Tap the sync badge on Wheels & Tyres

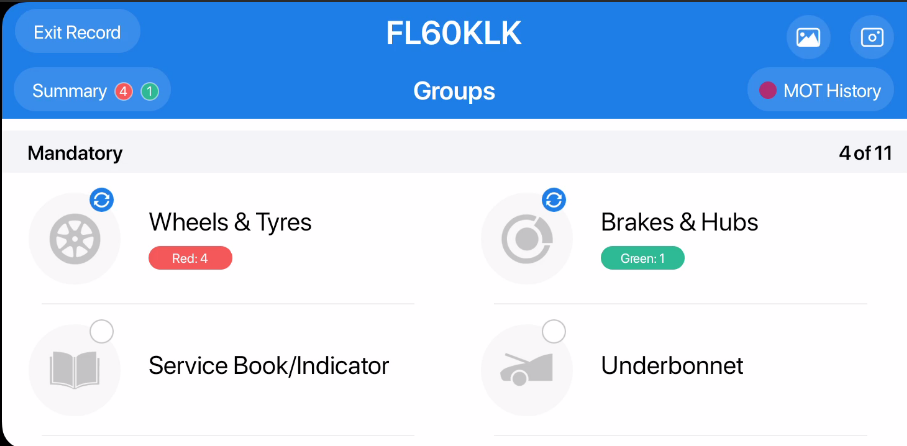pyautogui.click(x=101, y=199)
